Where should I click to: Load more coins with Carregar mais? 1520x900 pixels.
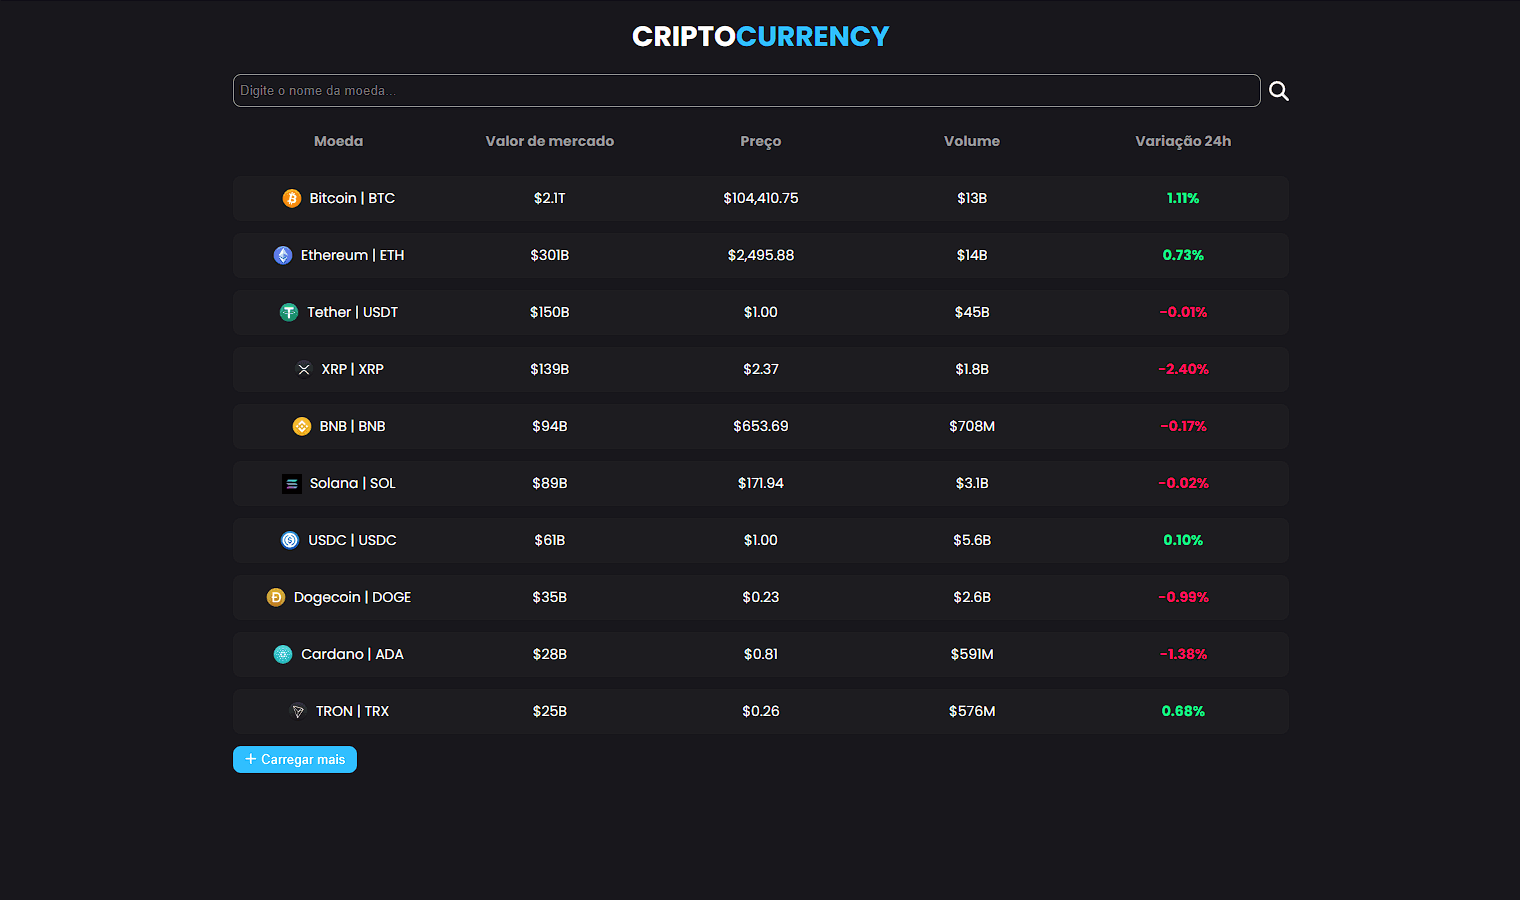pos(295,759)
